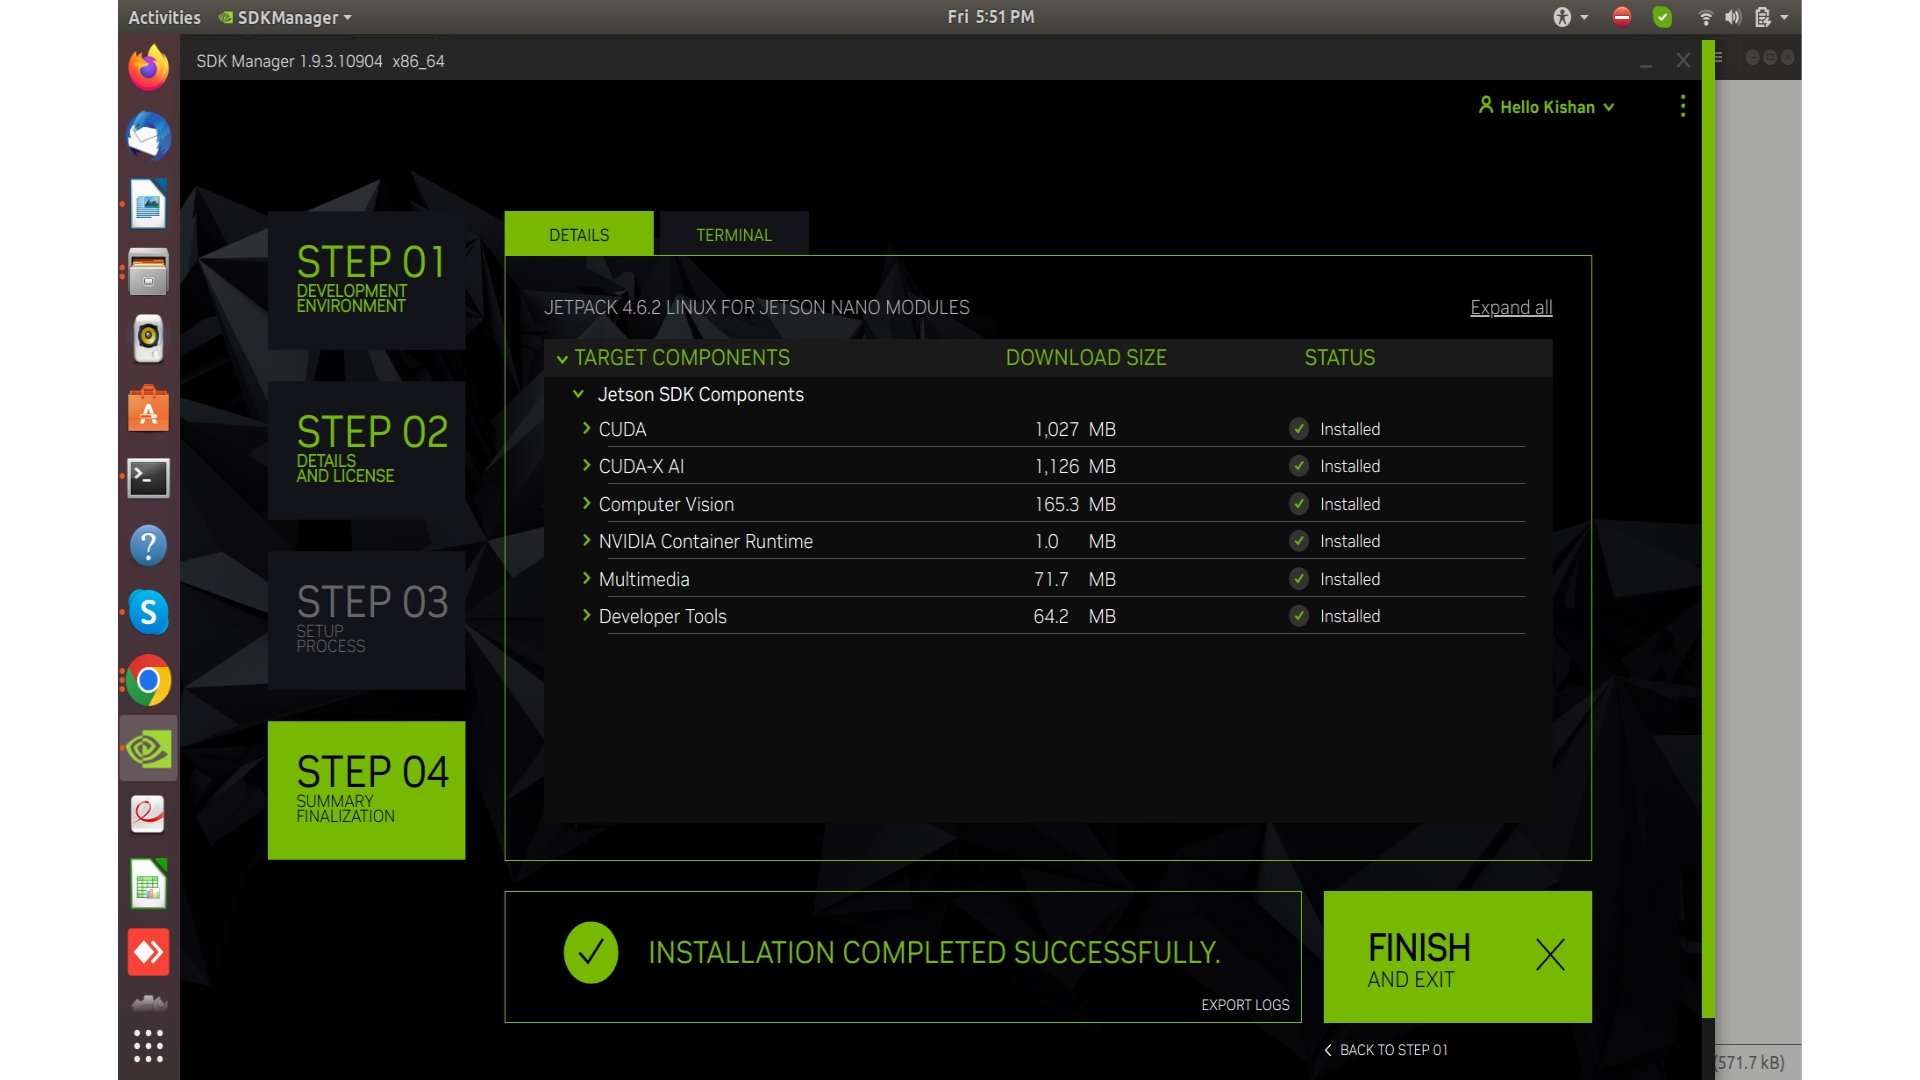The width and height of the screenshot is (1920, 1080).
Task: Collapse the Jetson SDK Components group
Action: pos(578,394)
